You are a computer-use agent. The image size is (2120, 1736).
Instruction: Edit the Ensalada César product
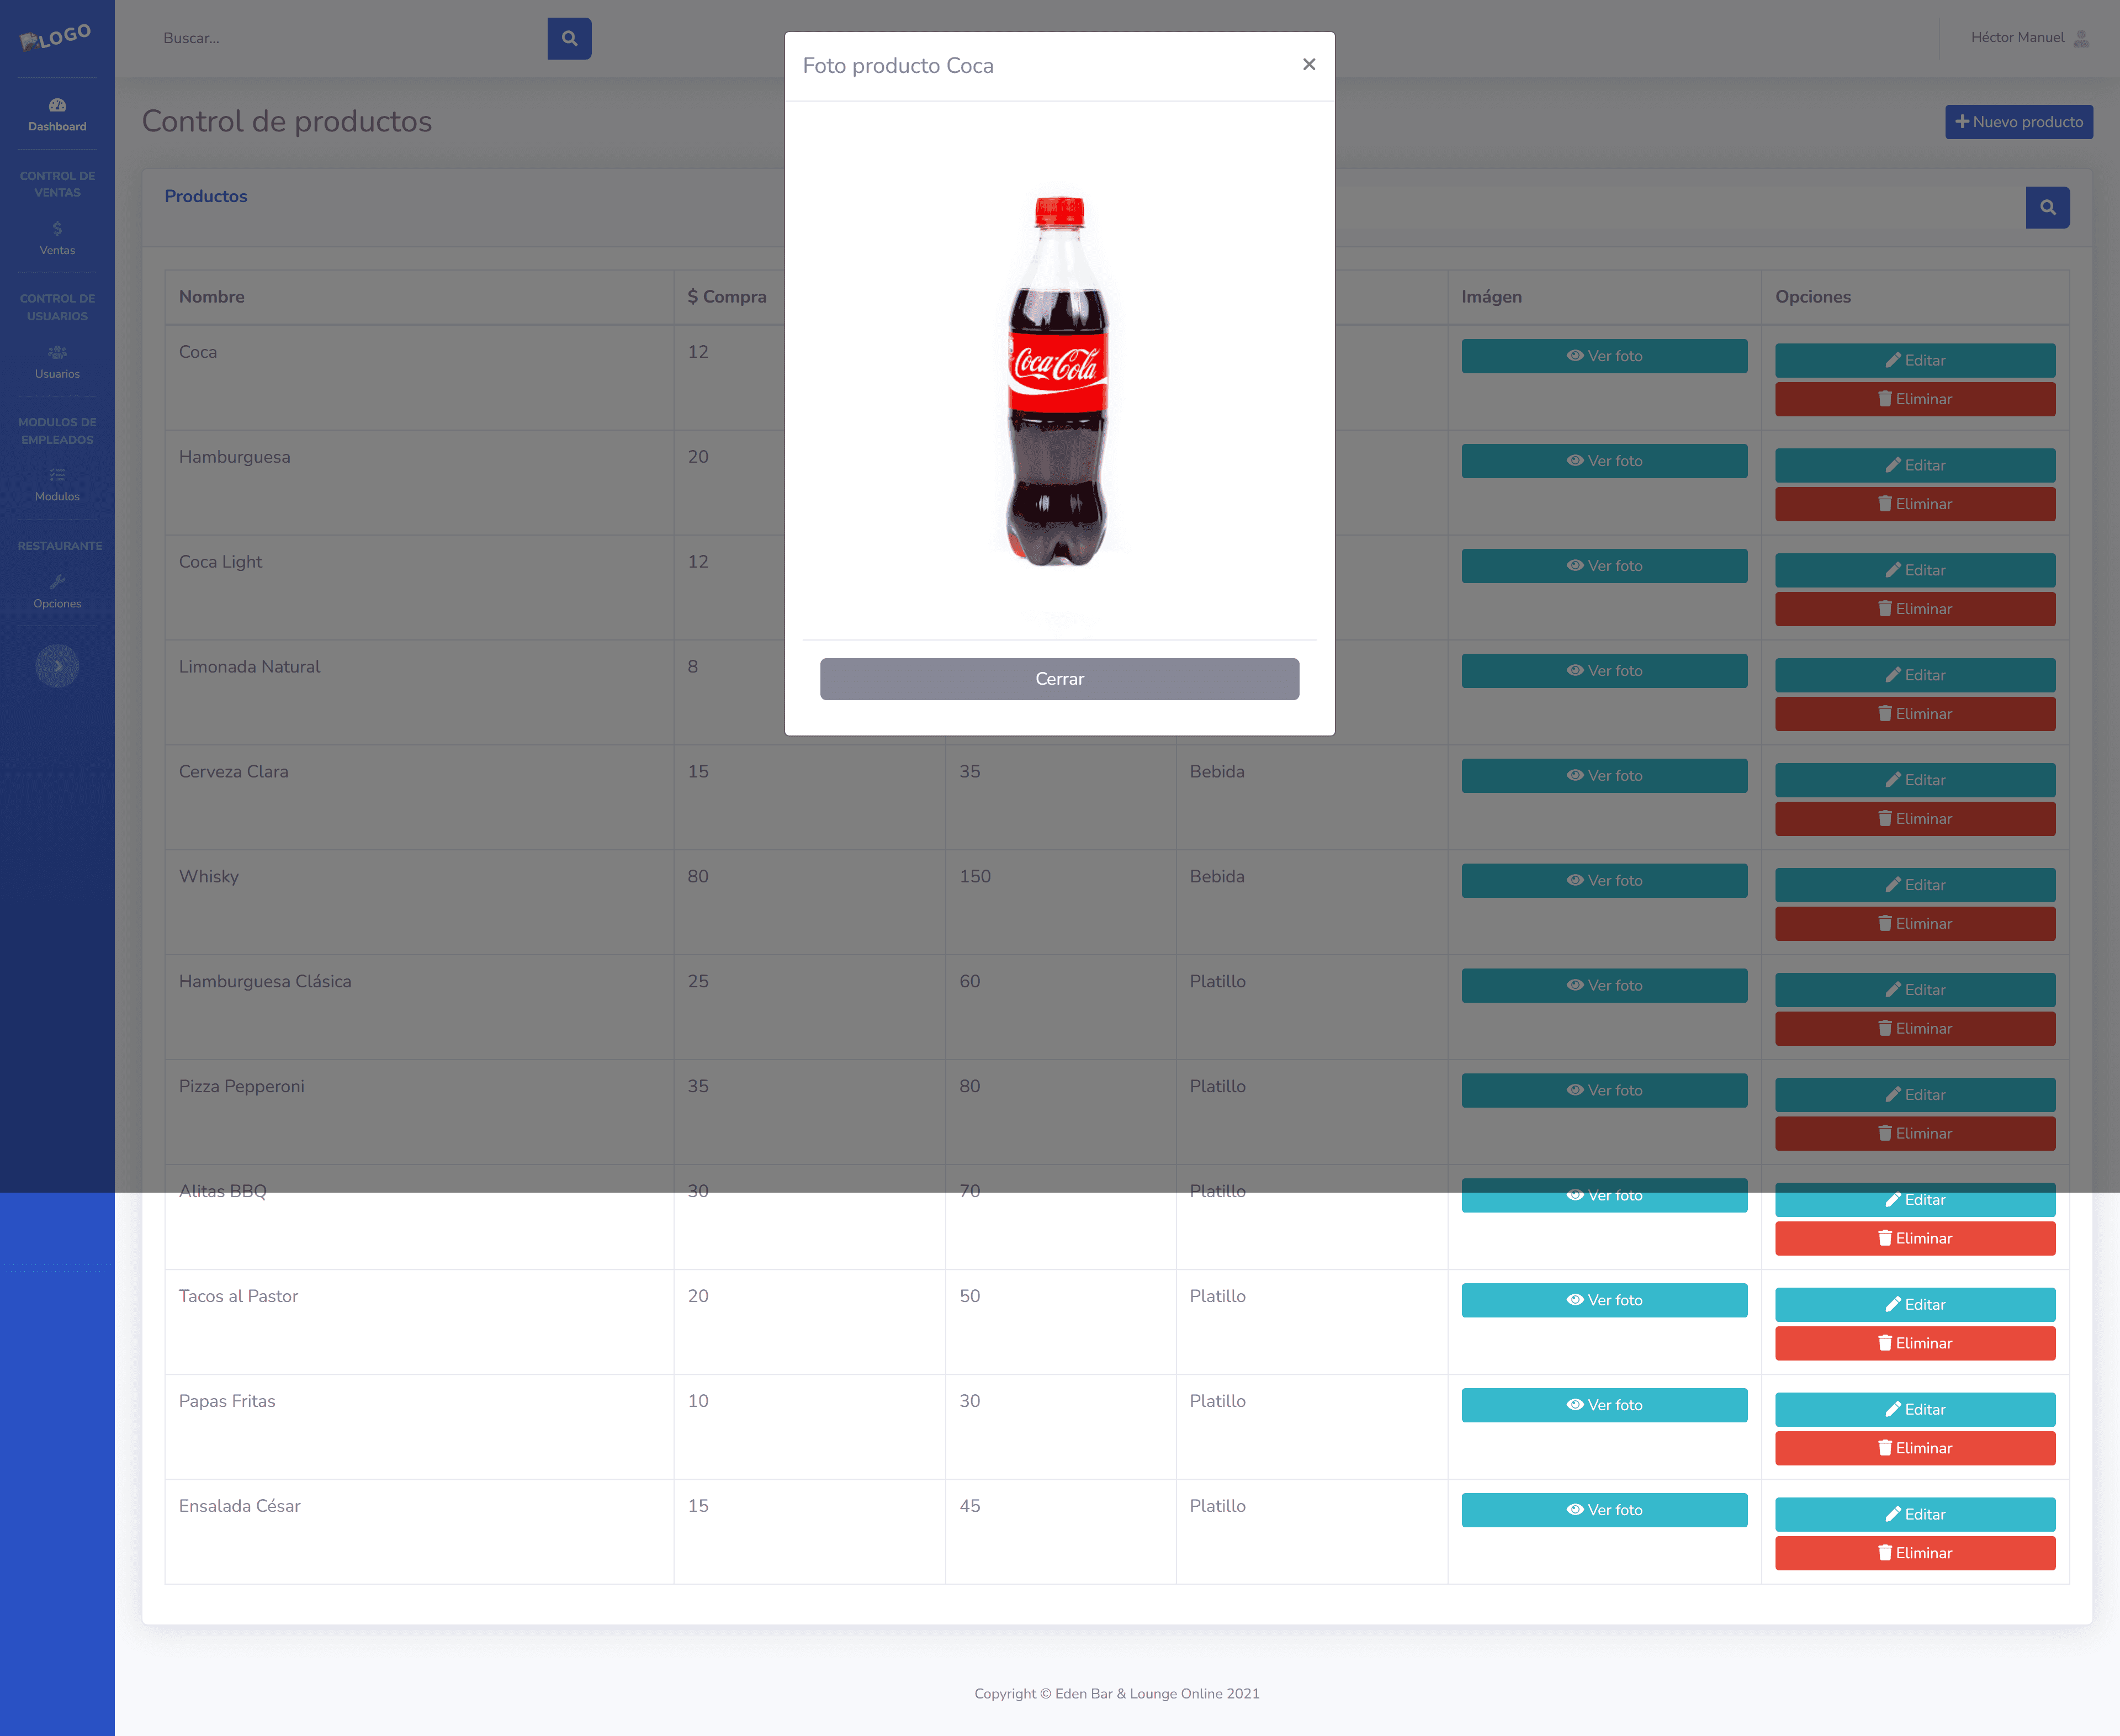[x=1915, y=1515]
